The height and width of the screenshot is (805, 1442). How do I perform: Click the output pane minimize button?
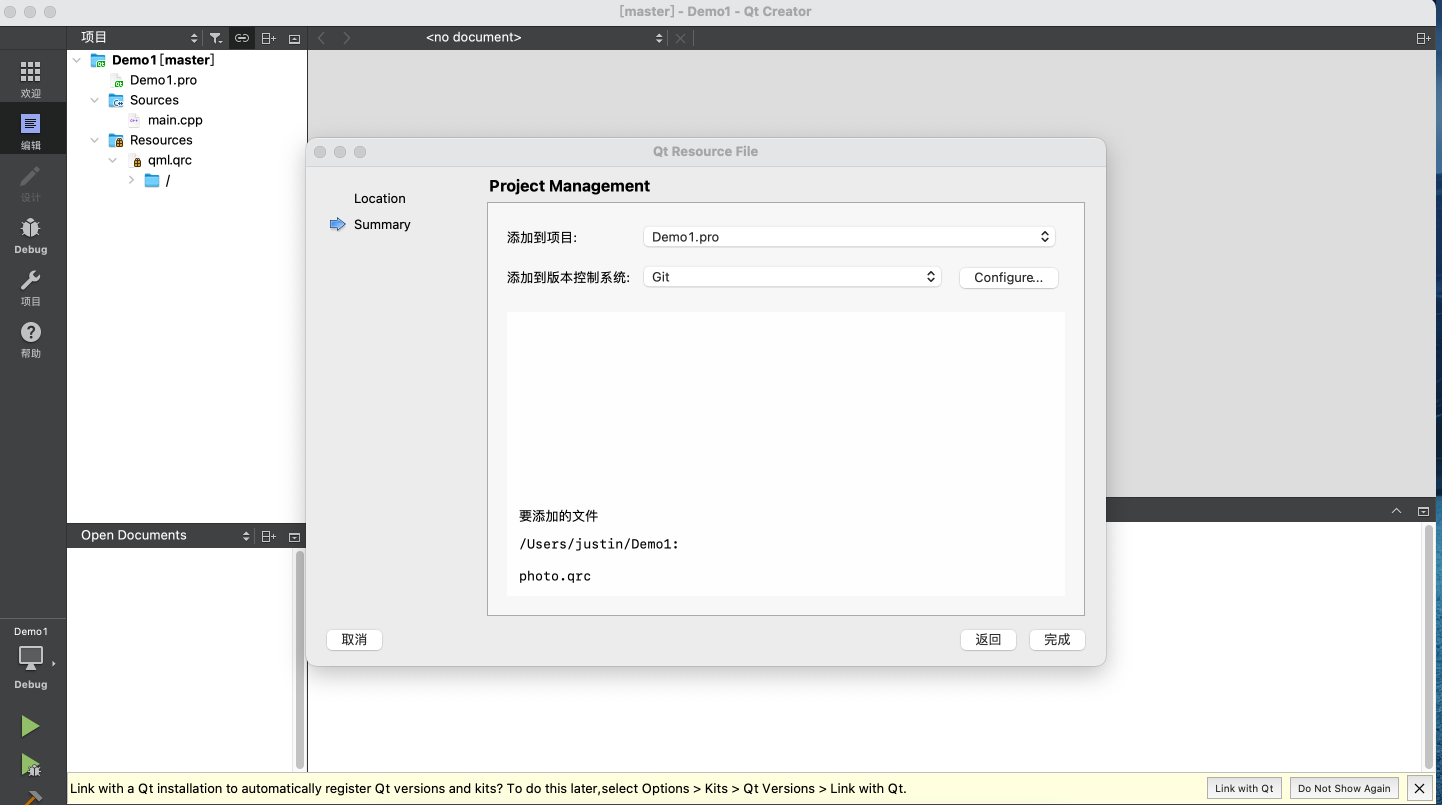click(1424, 511)
